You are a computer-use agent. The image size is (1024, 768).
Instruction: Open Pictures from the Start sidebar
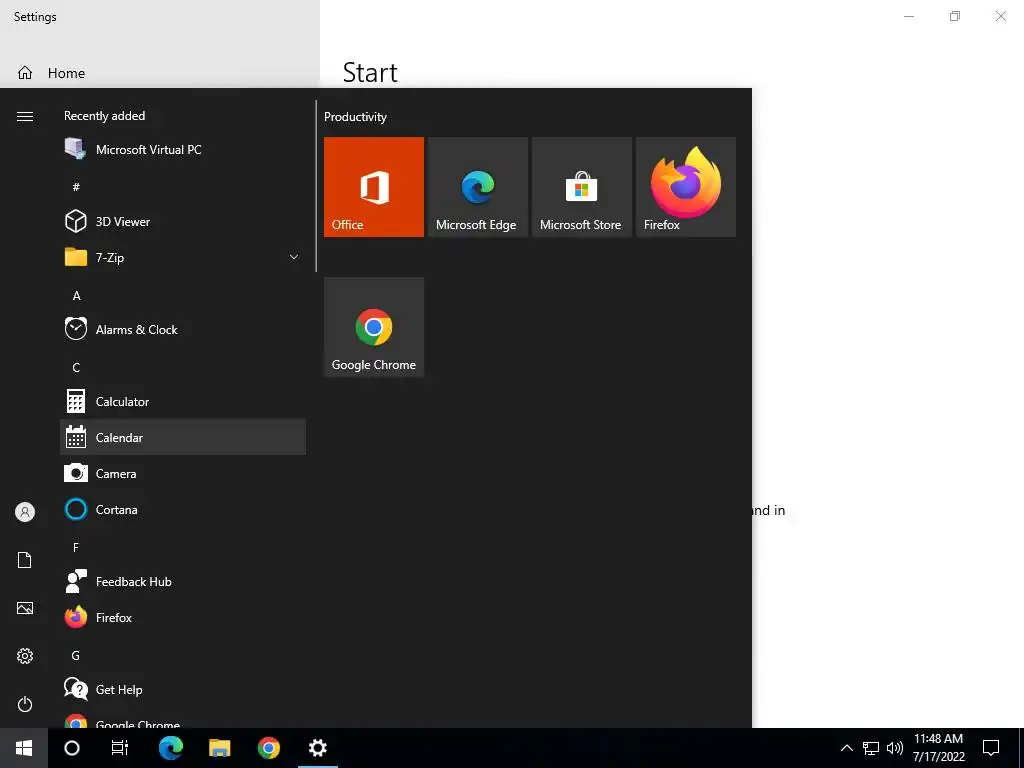click(x=25, y=608)
